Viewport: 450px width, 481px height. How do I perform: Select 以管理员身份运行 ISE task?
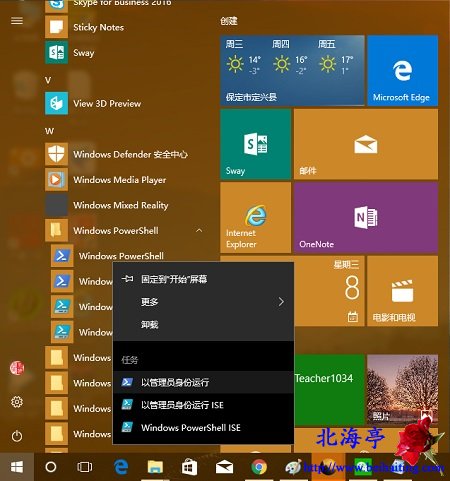coord(203,405)
